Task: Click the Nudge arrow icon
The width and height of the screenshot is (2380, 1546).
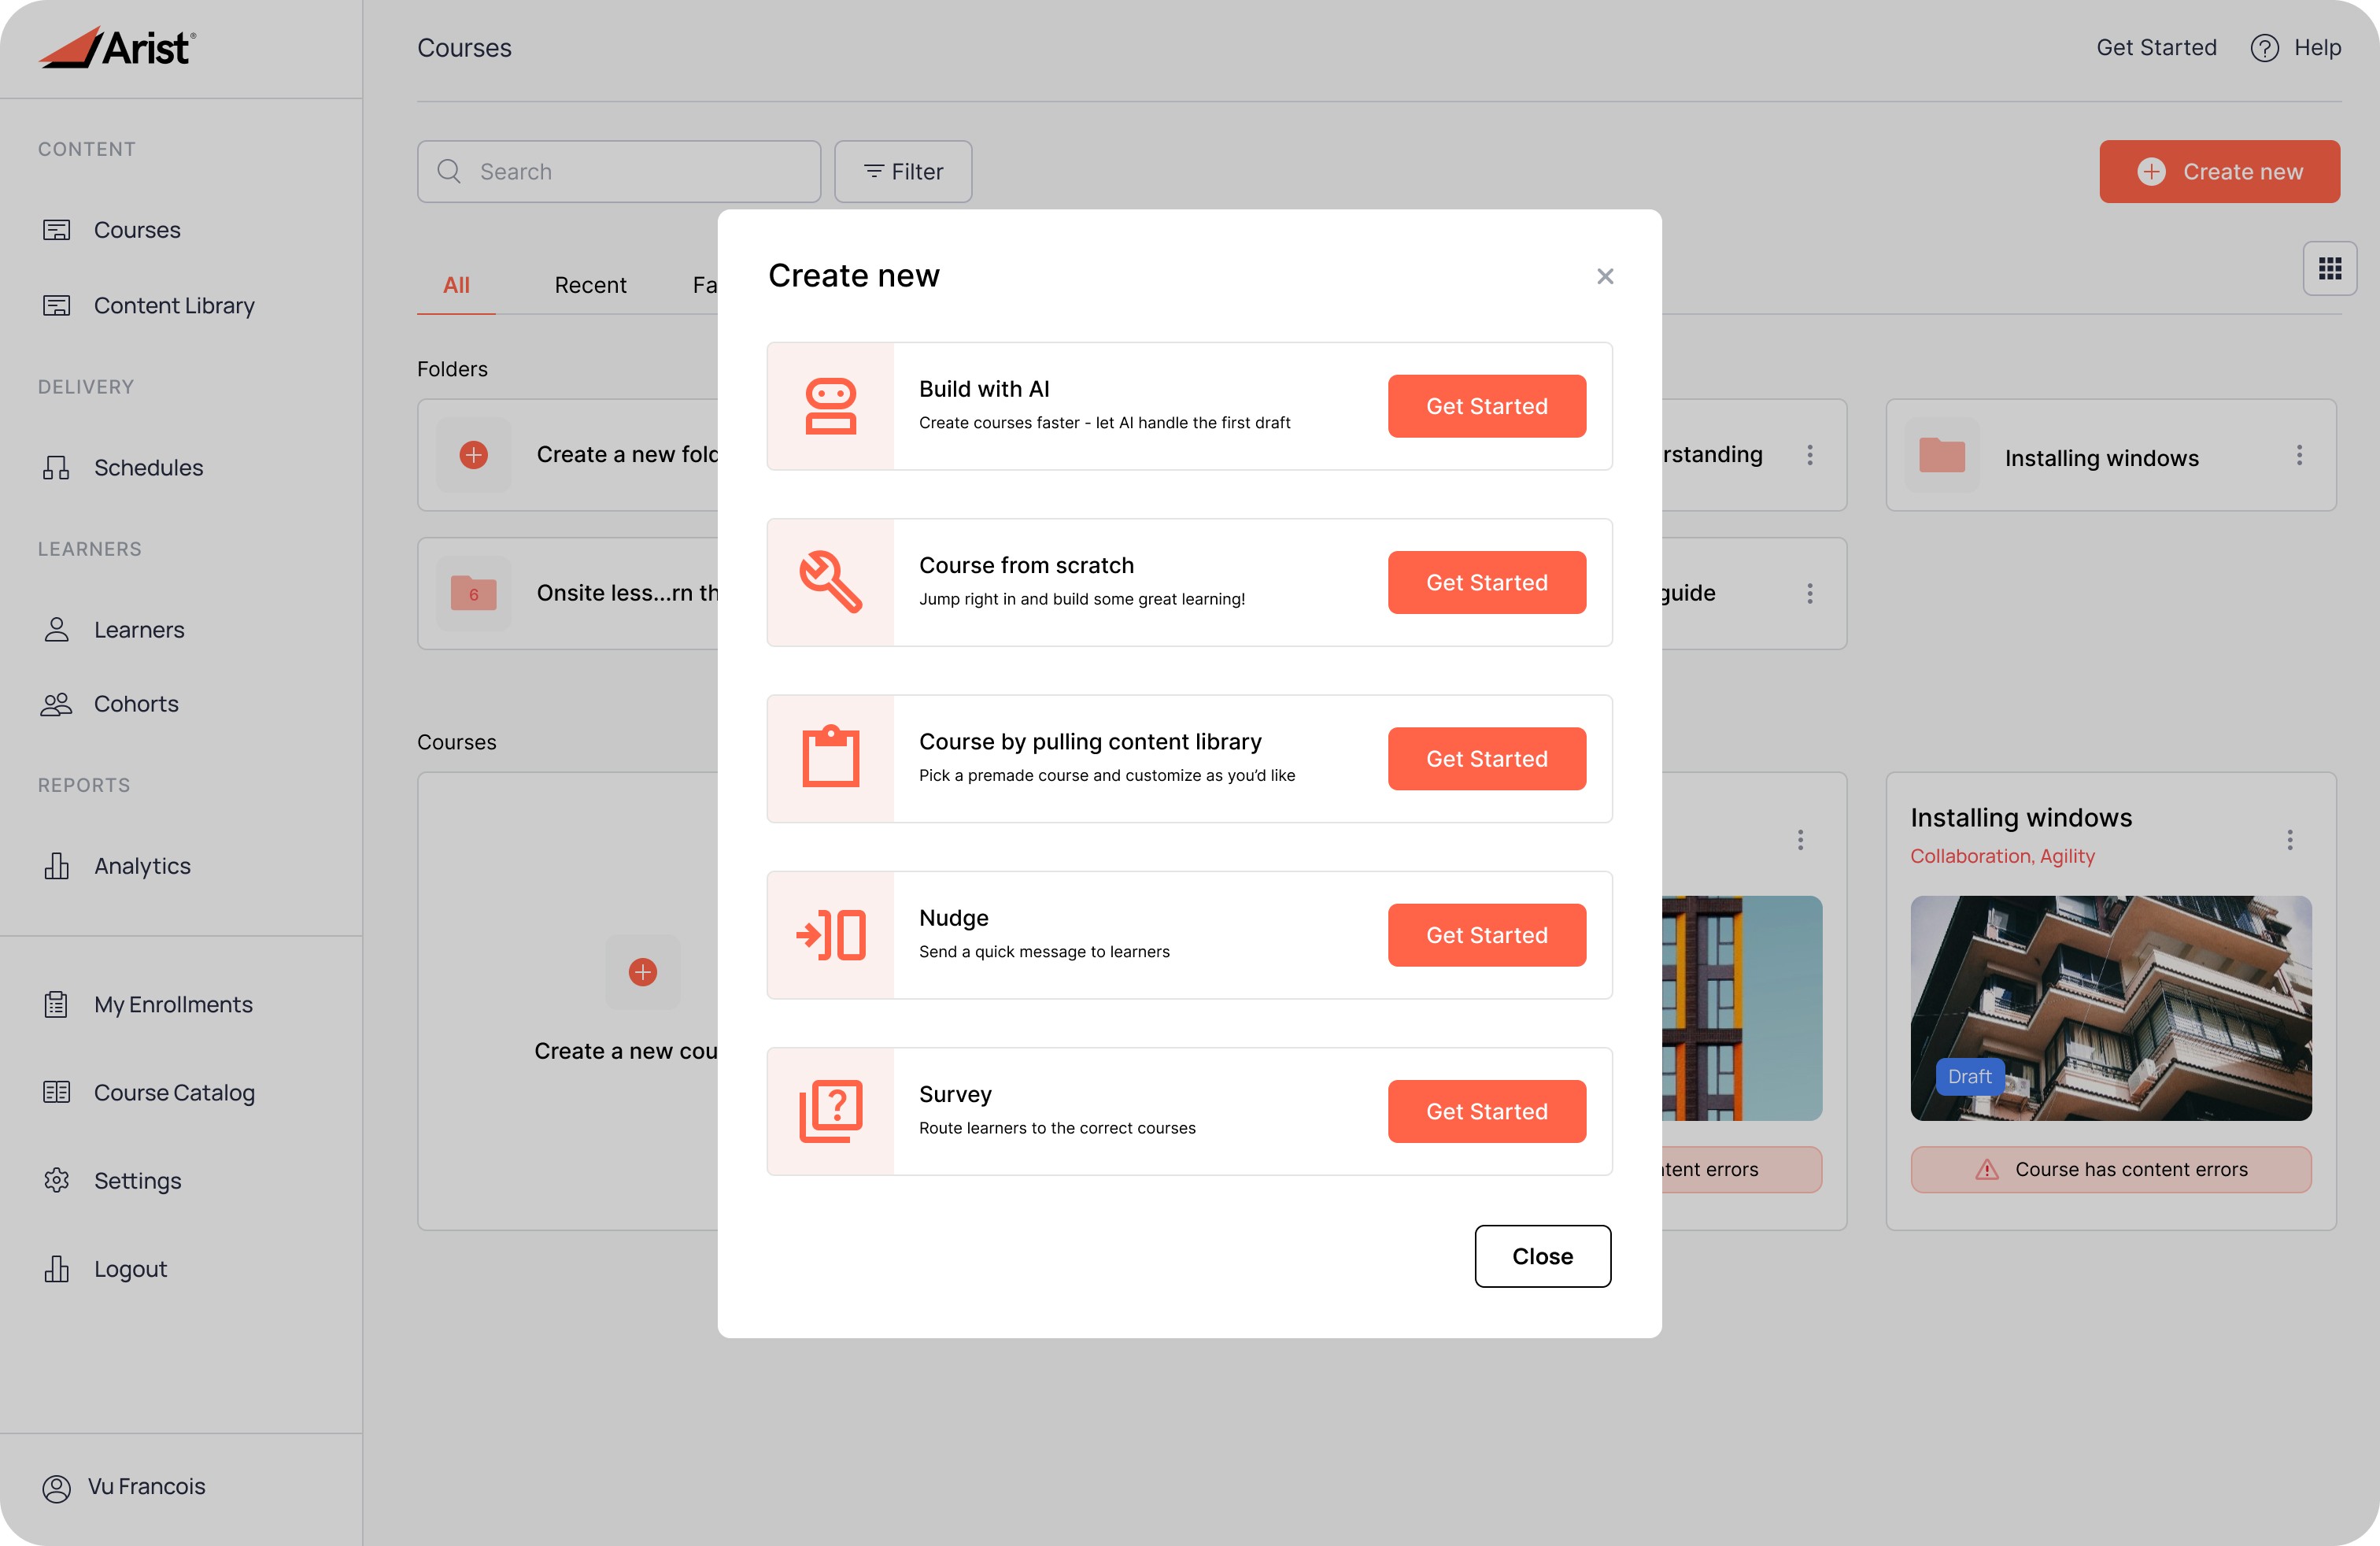Action: coord(830,935)
